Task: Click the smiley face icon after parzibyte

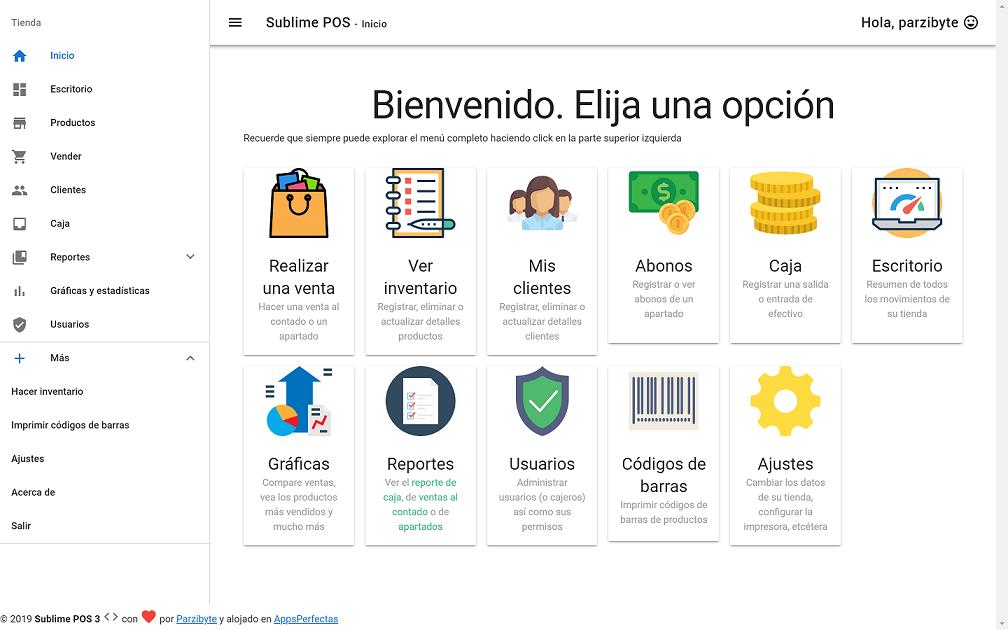Action: [x=971, y=22]
